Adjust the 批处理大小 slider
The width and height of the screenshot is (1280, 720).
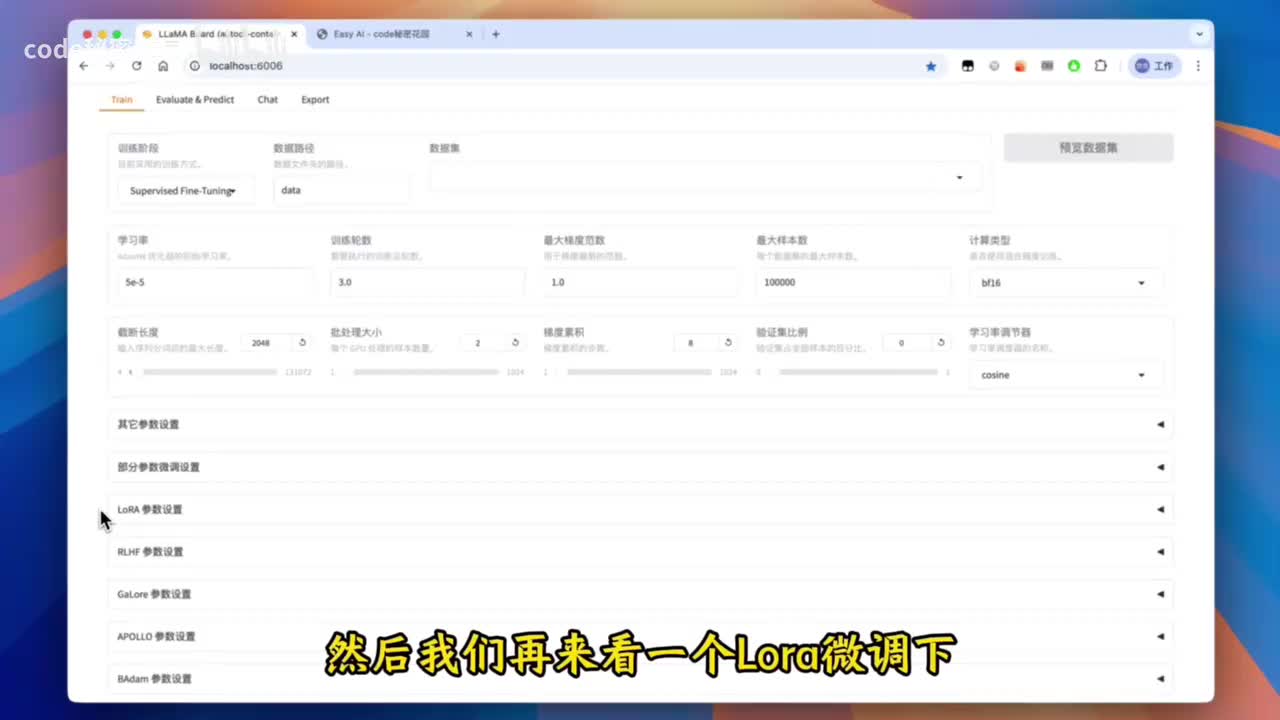pyautogui.click(x=426, y=372)
